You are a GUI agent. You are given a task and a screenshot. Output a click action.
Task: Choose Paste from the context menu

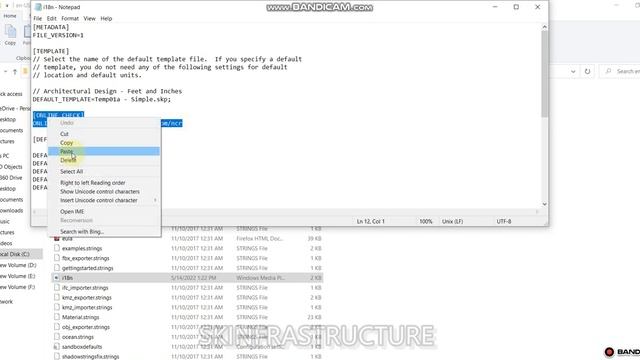pyautogui.click(x=104, y=151)
